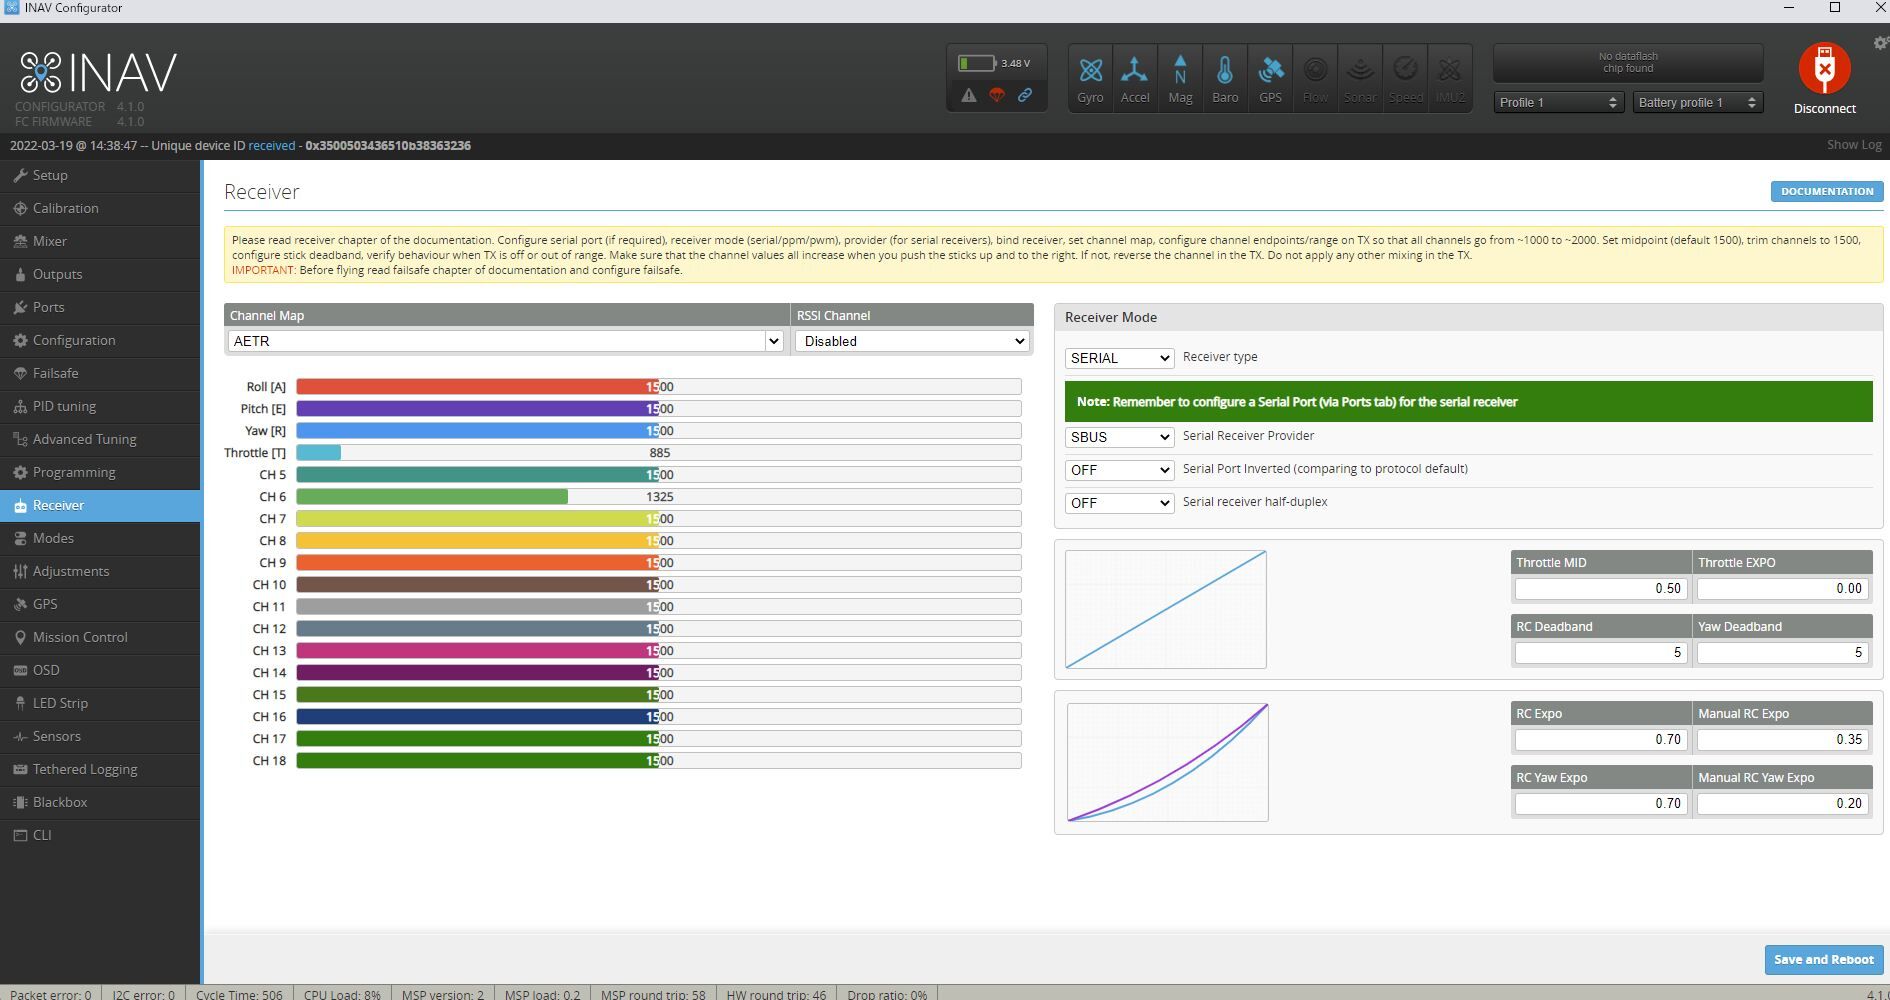
Task: Switch to Programming tab
Action: click(100, 472)
